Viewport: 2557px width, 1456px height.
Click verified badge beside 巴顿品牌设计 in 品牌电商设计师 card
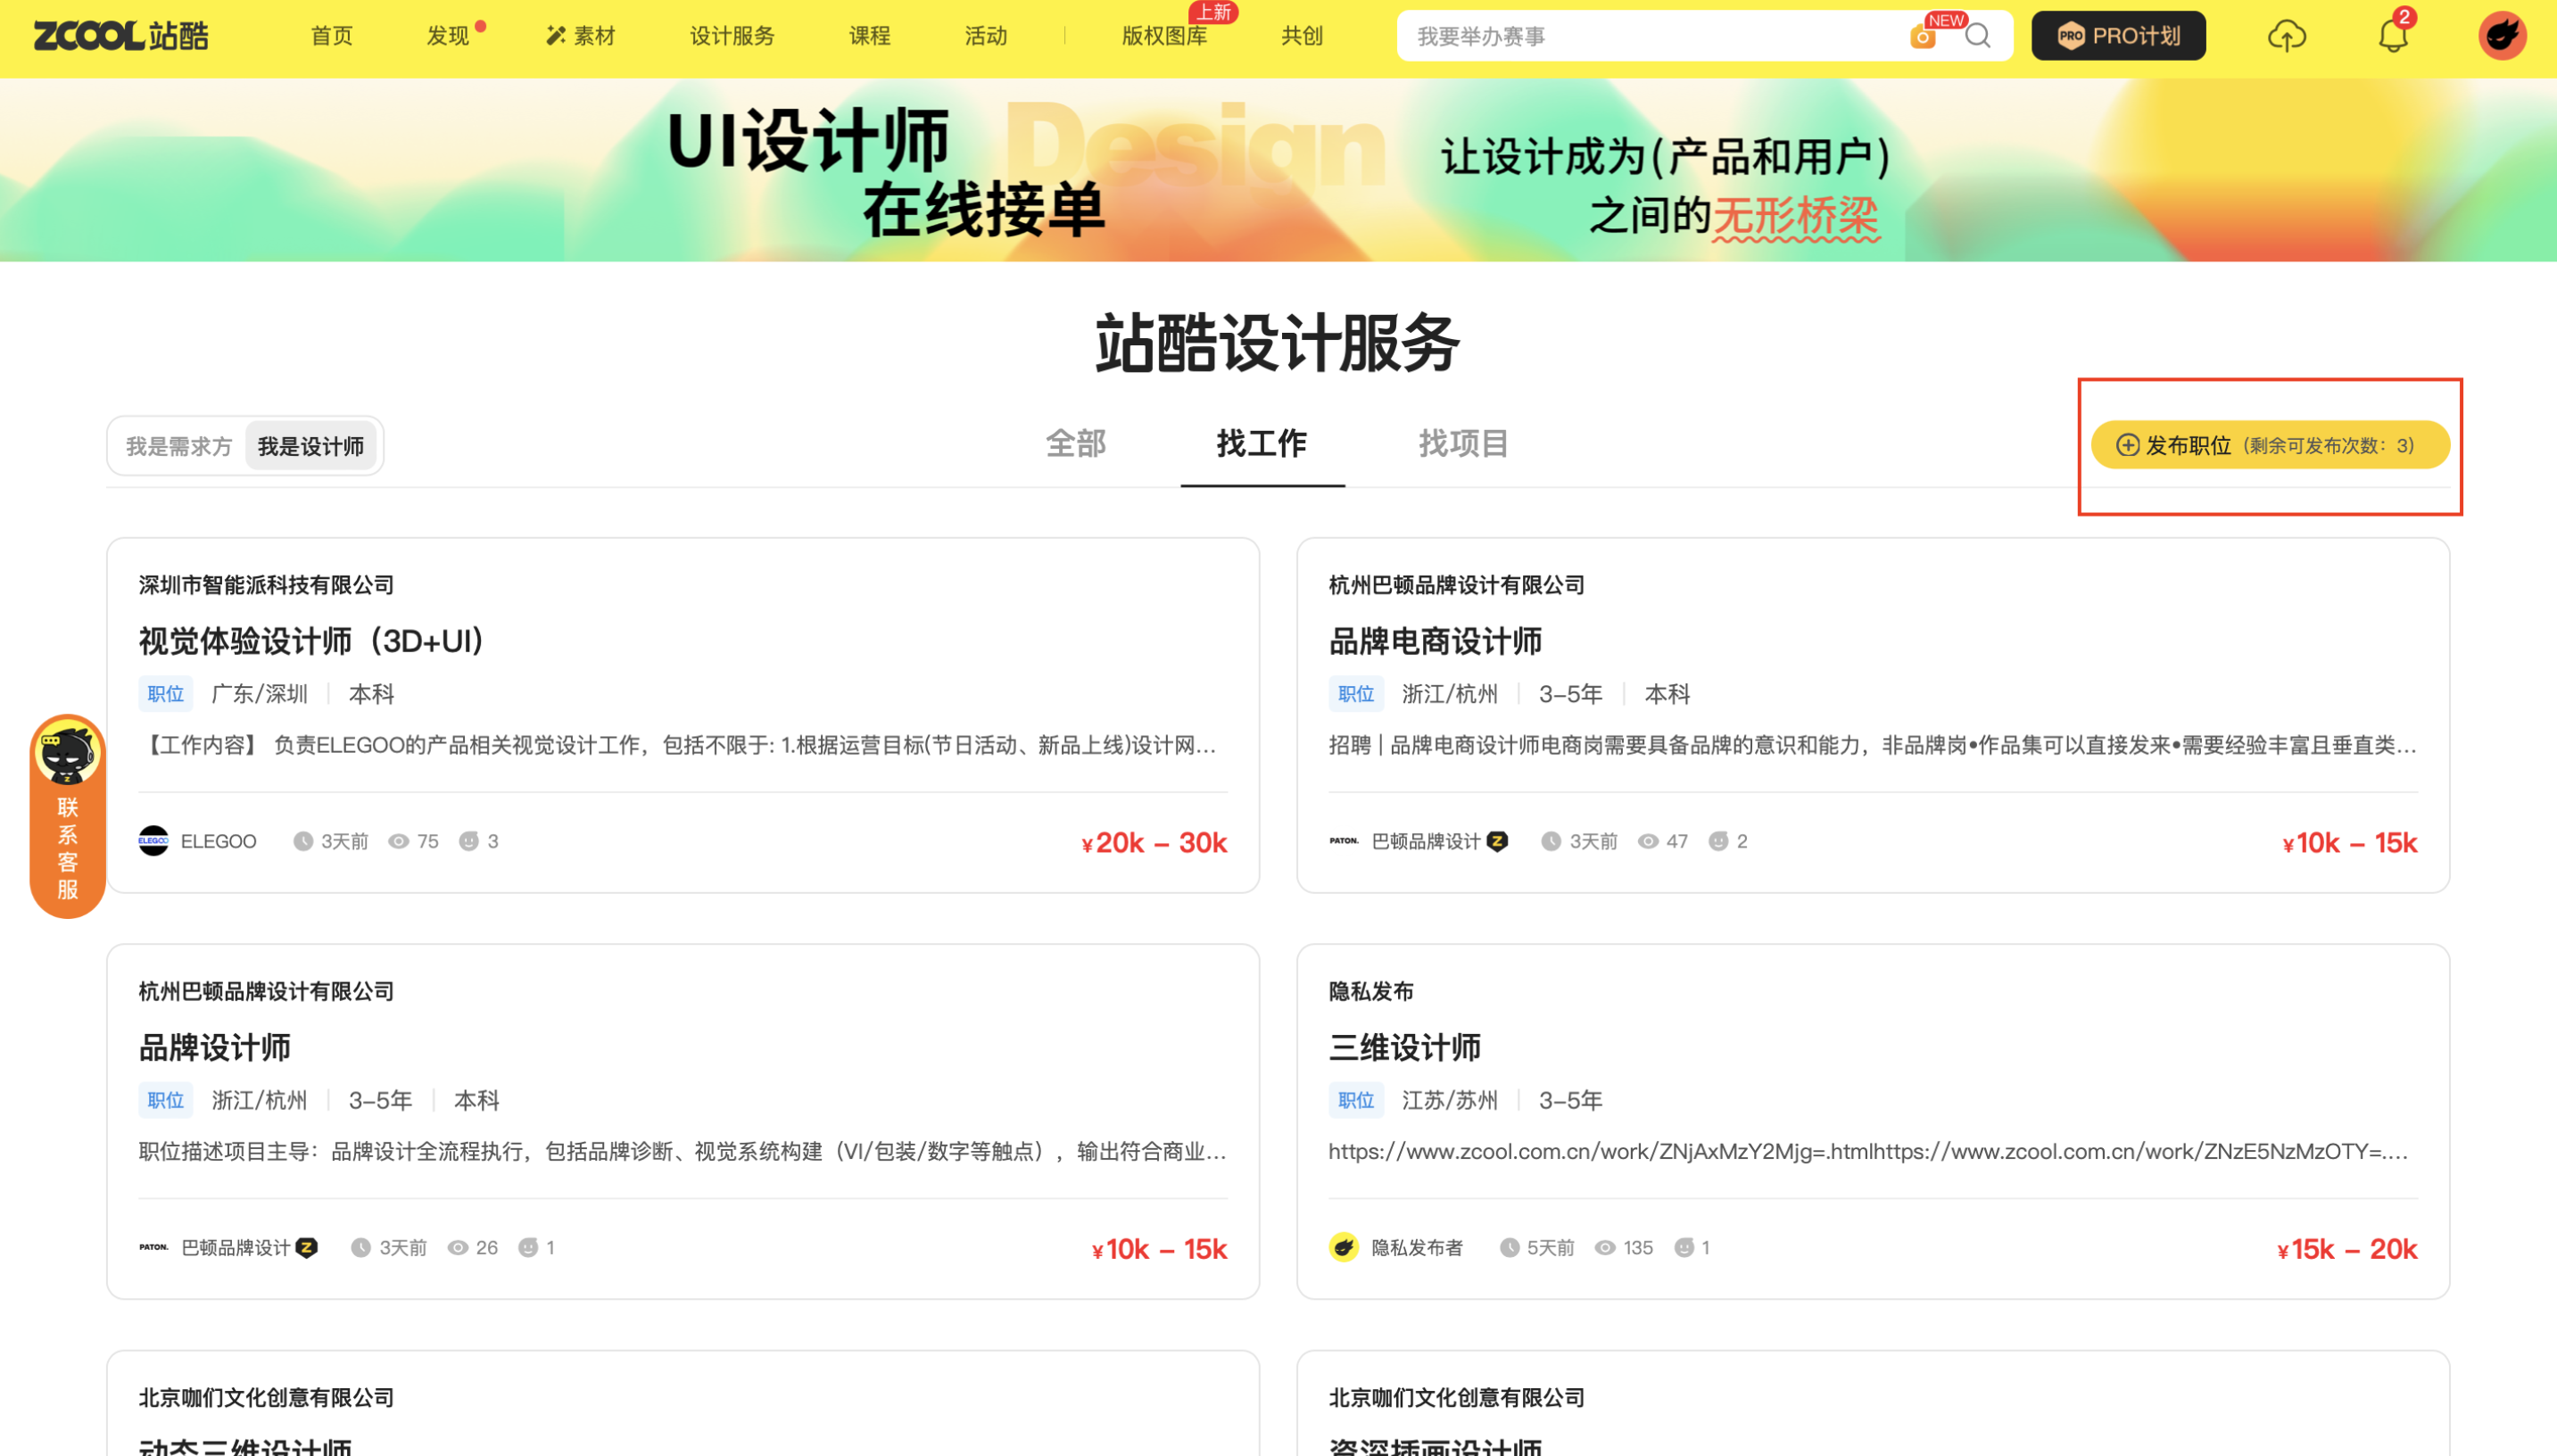tap(1496, 841)
